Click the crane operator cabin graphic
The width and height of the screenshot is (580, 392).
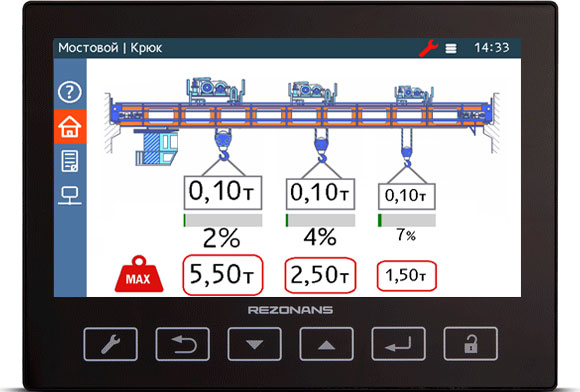point(157,147)
